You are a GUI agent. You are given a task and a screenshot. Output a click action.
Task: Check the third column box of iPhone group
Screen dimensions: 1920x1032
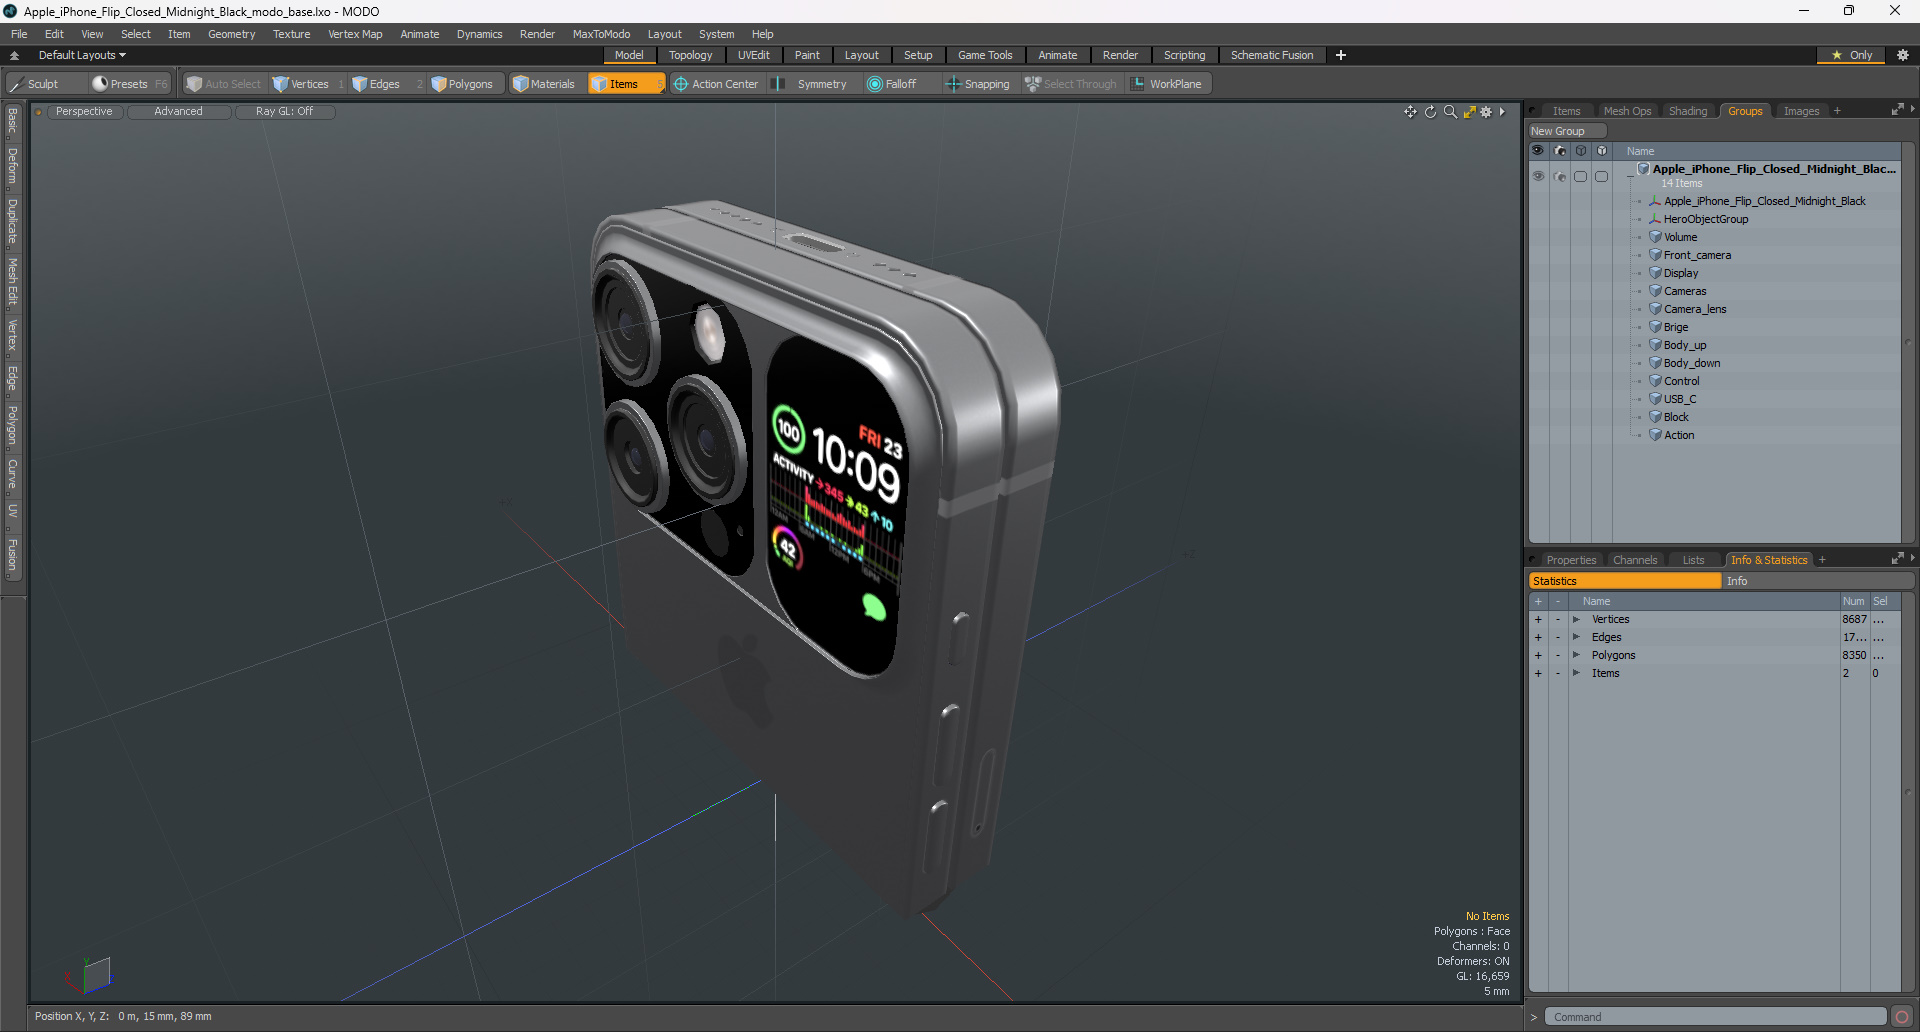1580,176
